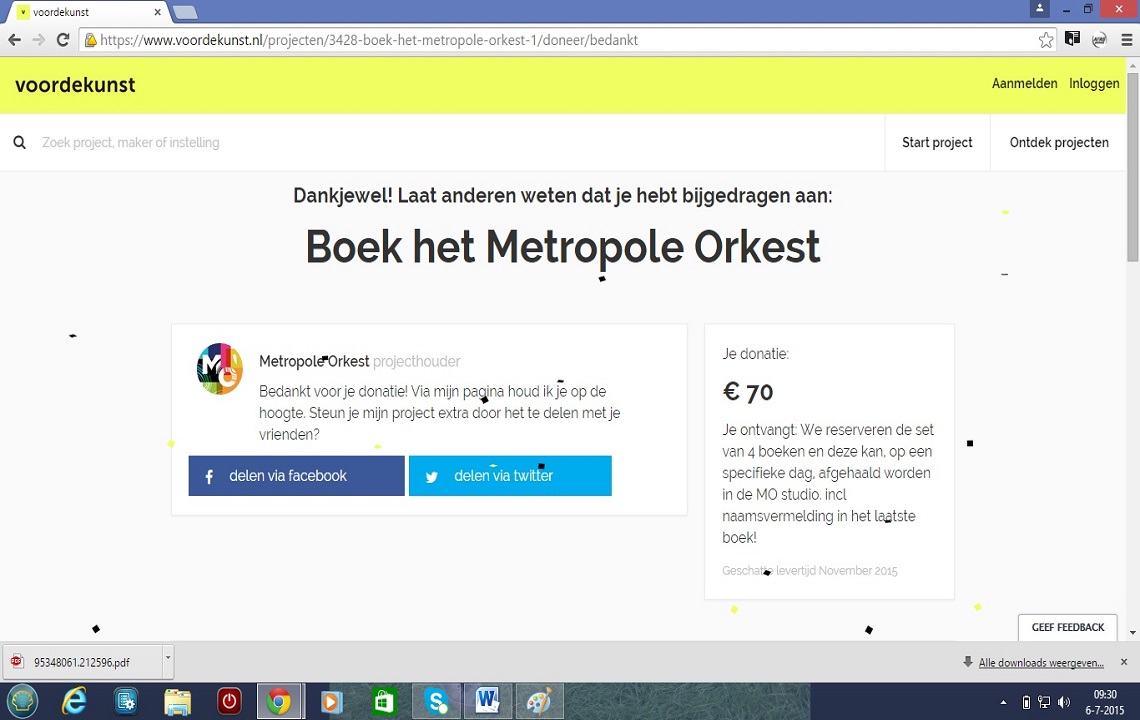
Task: Click the settings-page taskbar icon beside Internet Explorer
Action: (x=126, y=702)
